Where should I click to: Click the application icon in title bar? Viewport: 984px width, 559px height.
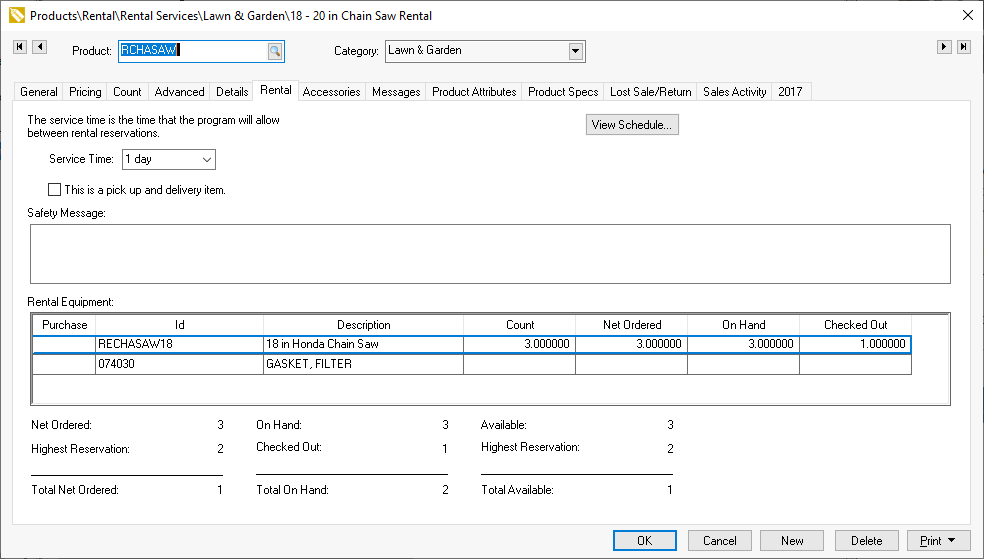coord(15,16)
